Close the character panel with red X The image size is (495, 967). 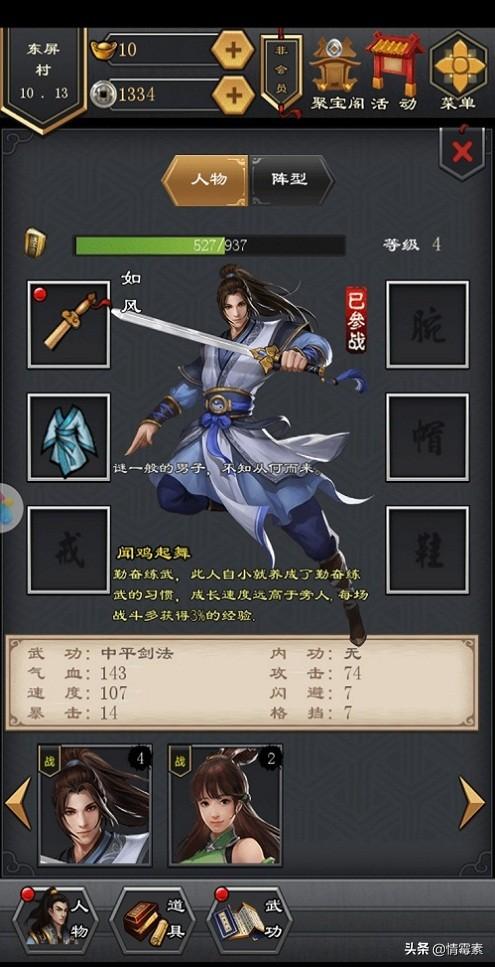click(462, 152)
